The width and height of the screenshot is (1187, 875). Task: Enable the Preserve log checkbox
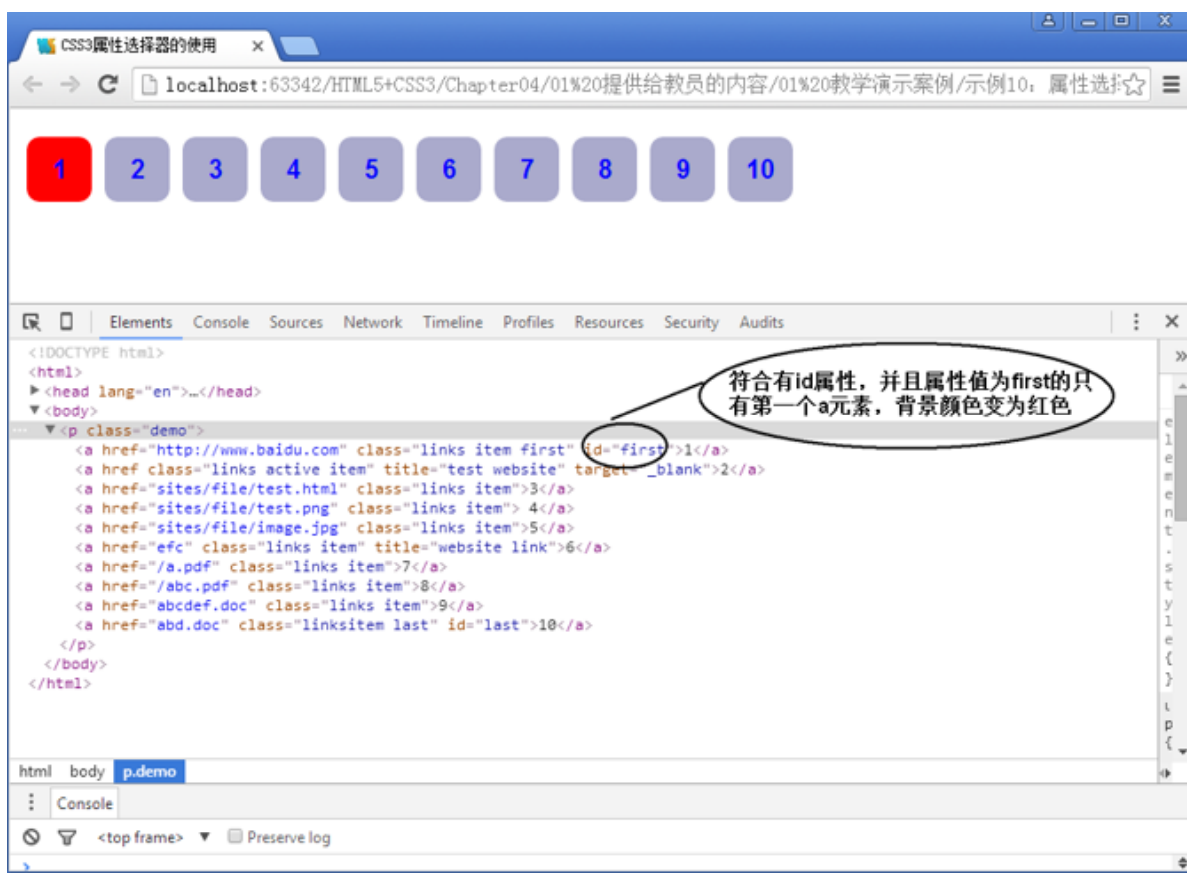coord(235,836)
